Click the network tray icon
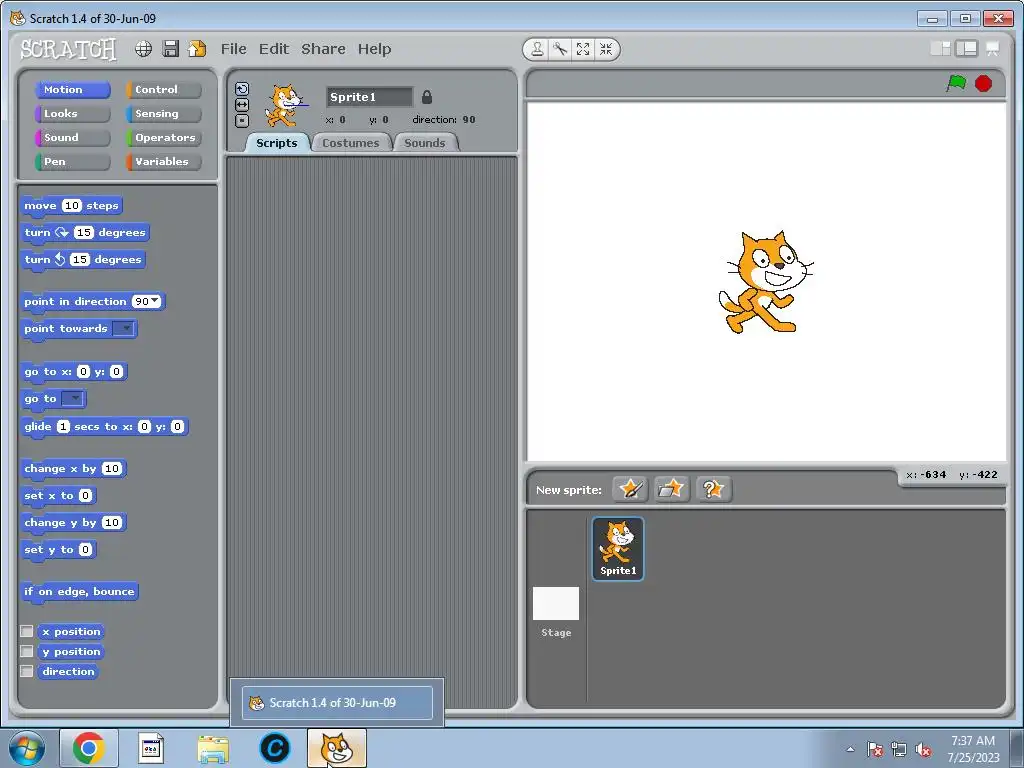The image size is (1024, 768). tap(899, 750)
